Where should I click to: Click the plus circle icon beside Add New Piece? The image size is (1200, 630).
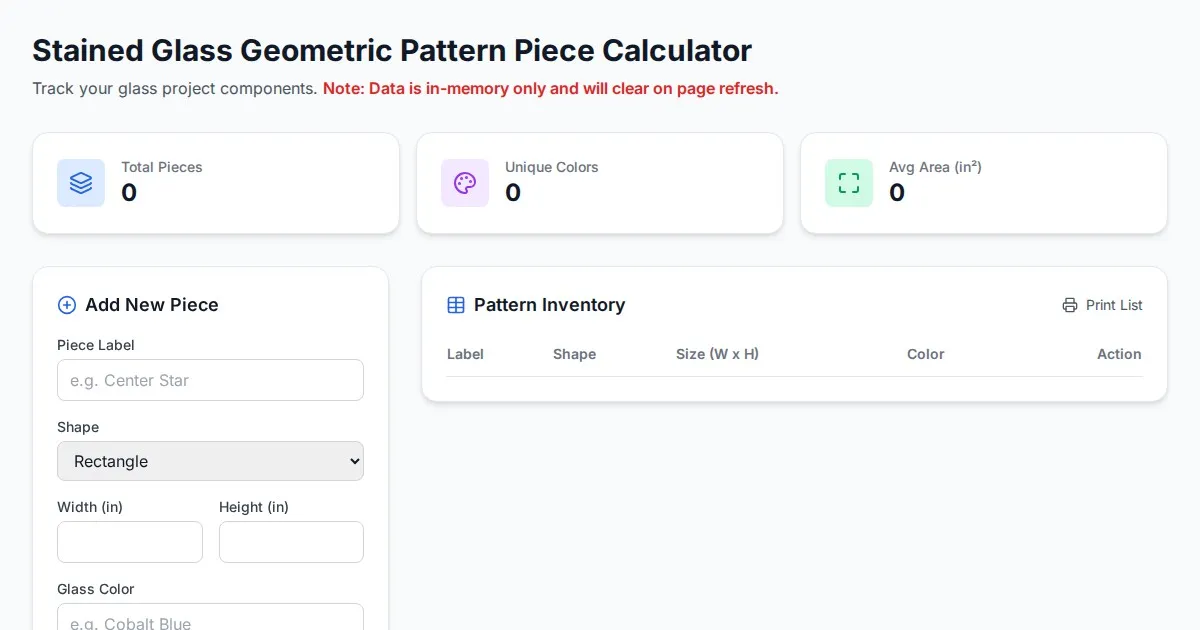[x=67, y=305]
